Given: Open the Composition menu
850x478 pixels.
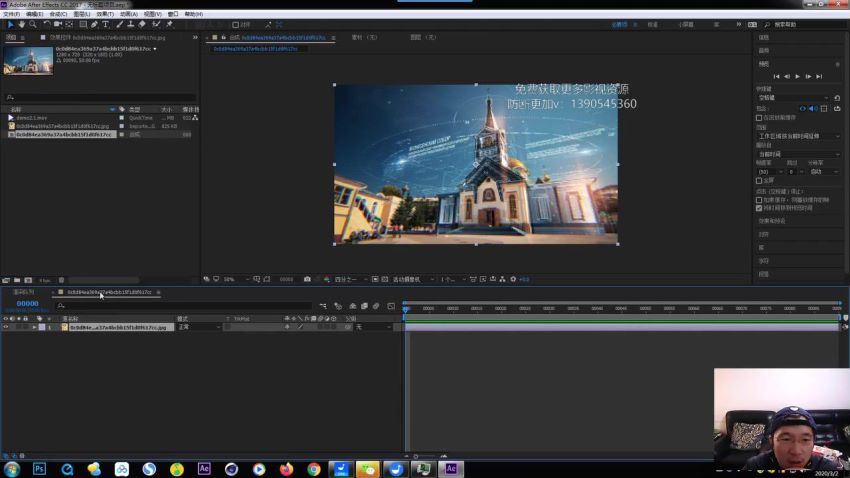Looking at the screenshot, I should (58, 14).
